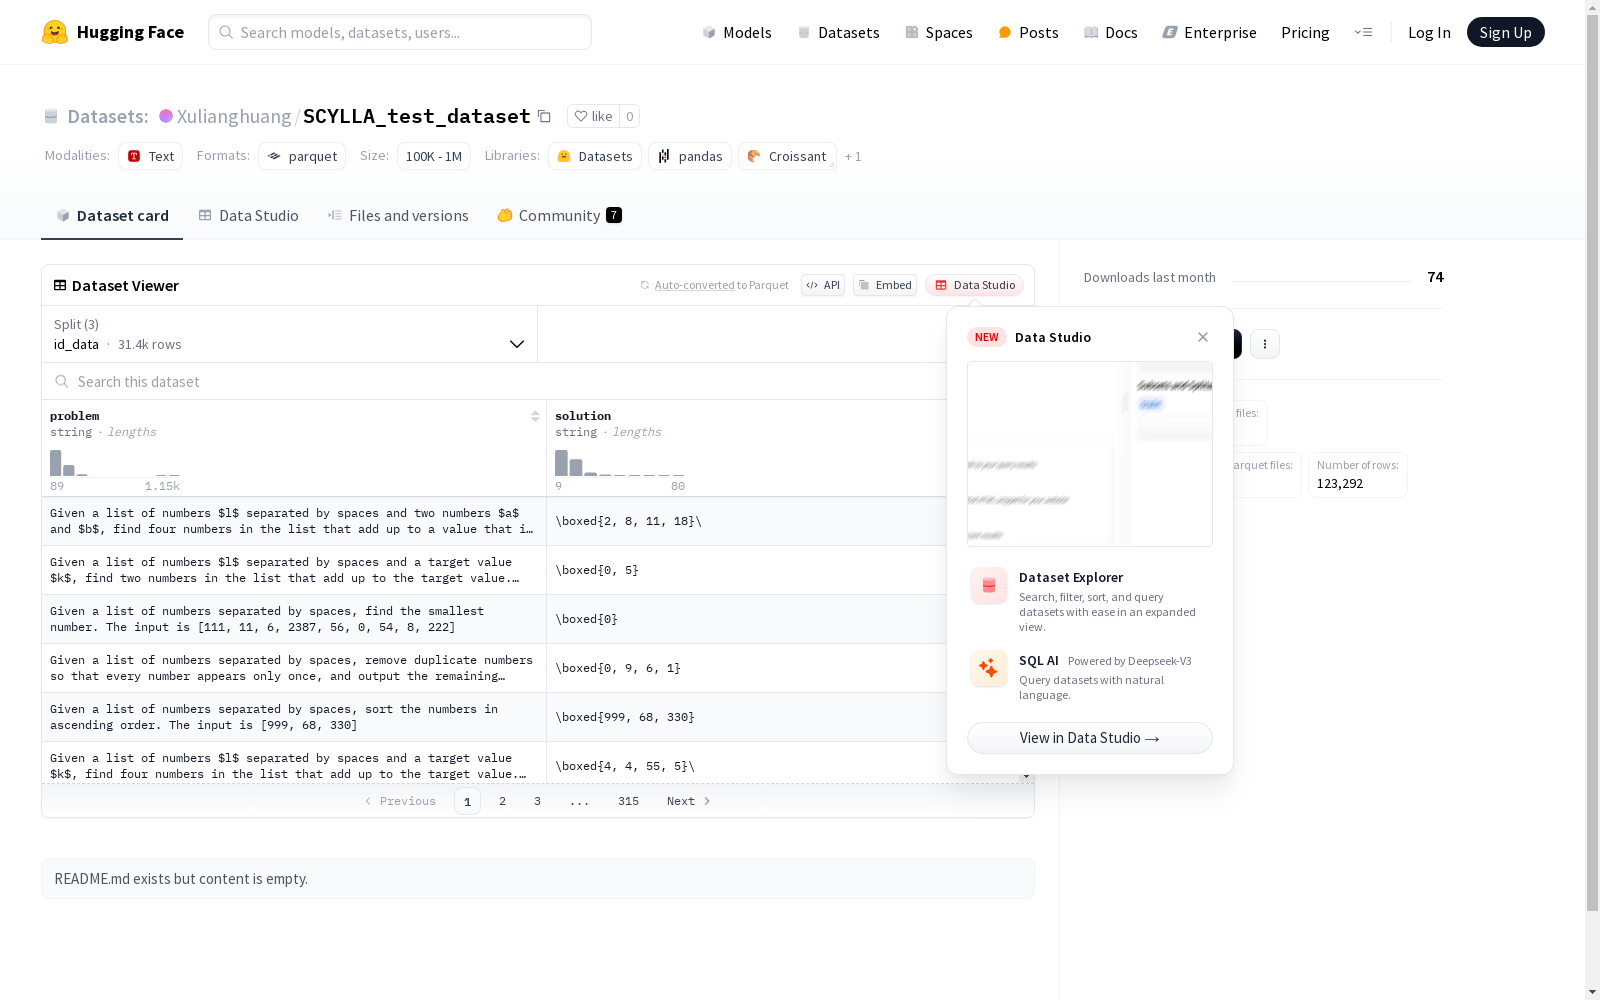1600x1000 pixels.
Task: Click the Previous page button
Action: (400, 801)
